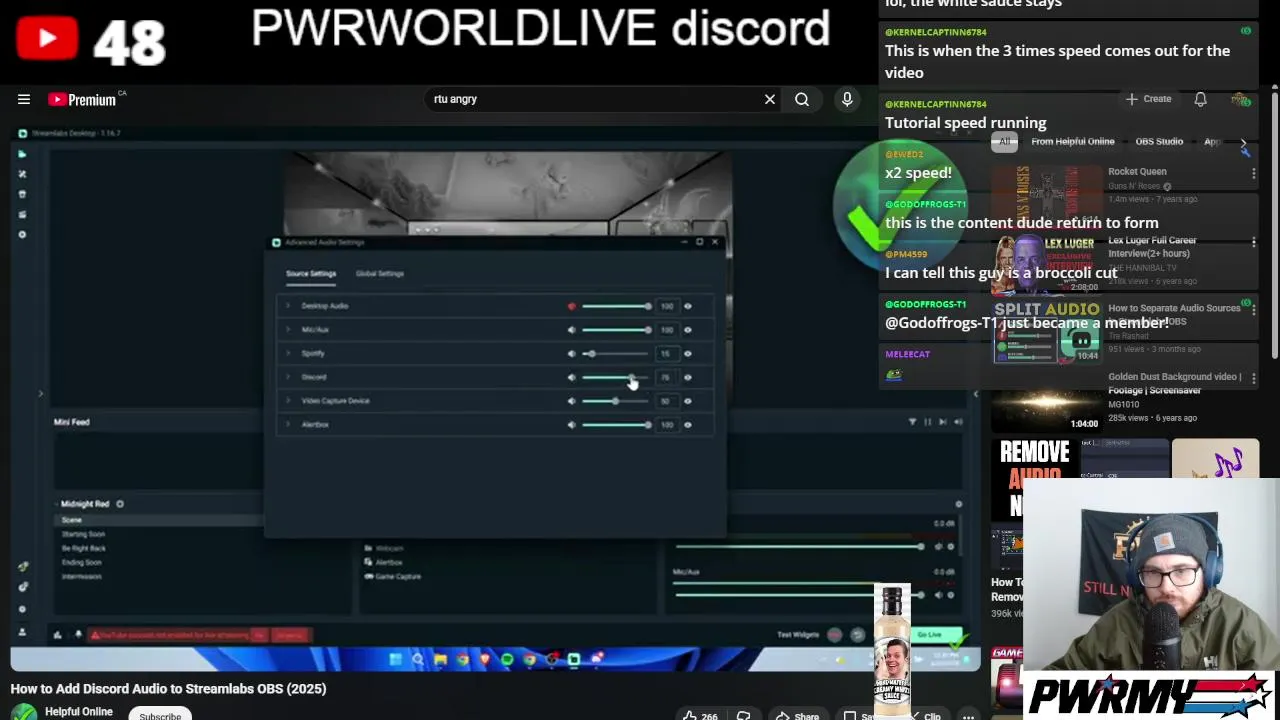Mute the Spotify speaker icon
1280x720 pixels.
click(x=572, y=353)
